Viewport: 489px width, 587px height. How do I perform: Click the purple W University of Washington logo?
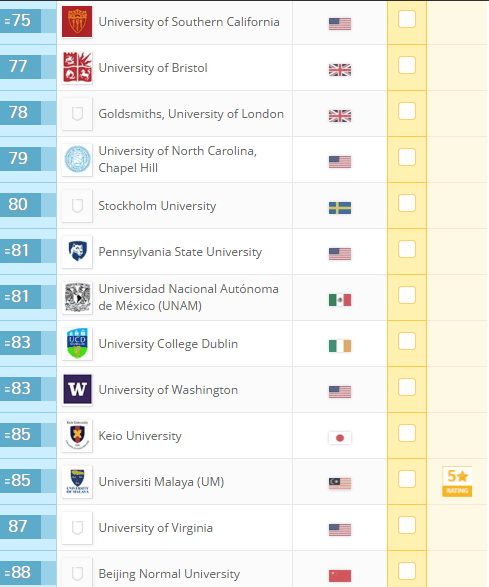[77, 390]
